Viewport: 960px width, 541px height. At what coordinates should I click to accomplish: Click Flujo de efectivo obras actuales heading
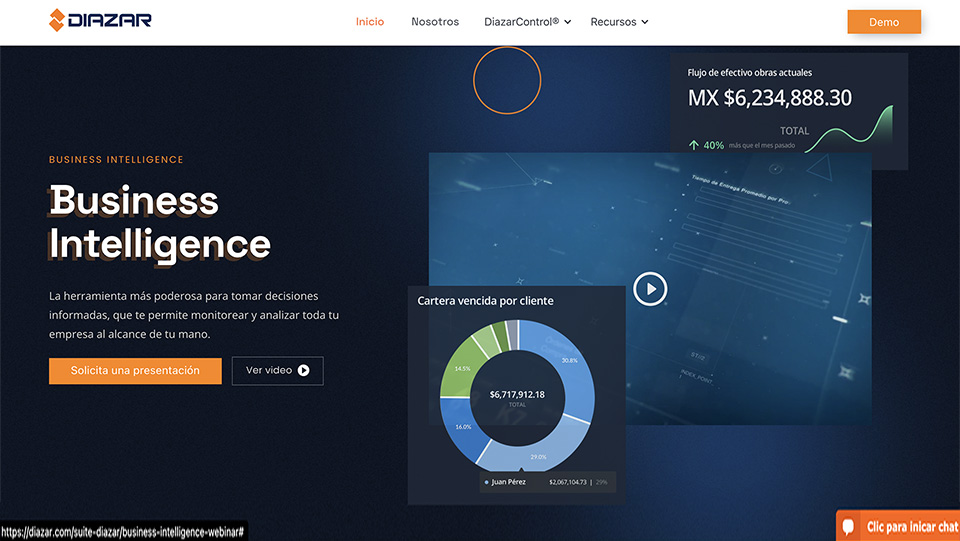tap(749, 72)
